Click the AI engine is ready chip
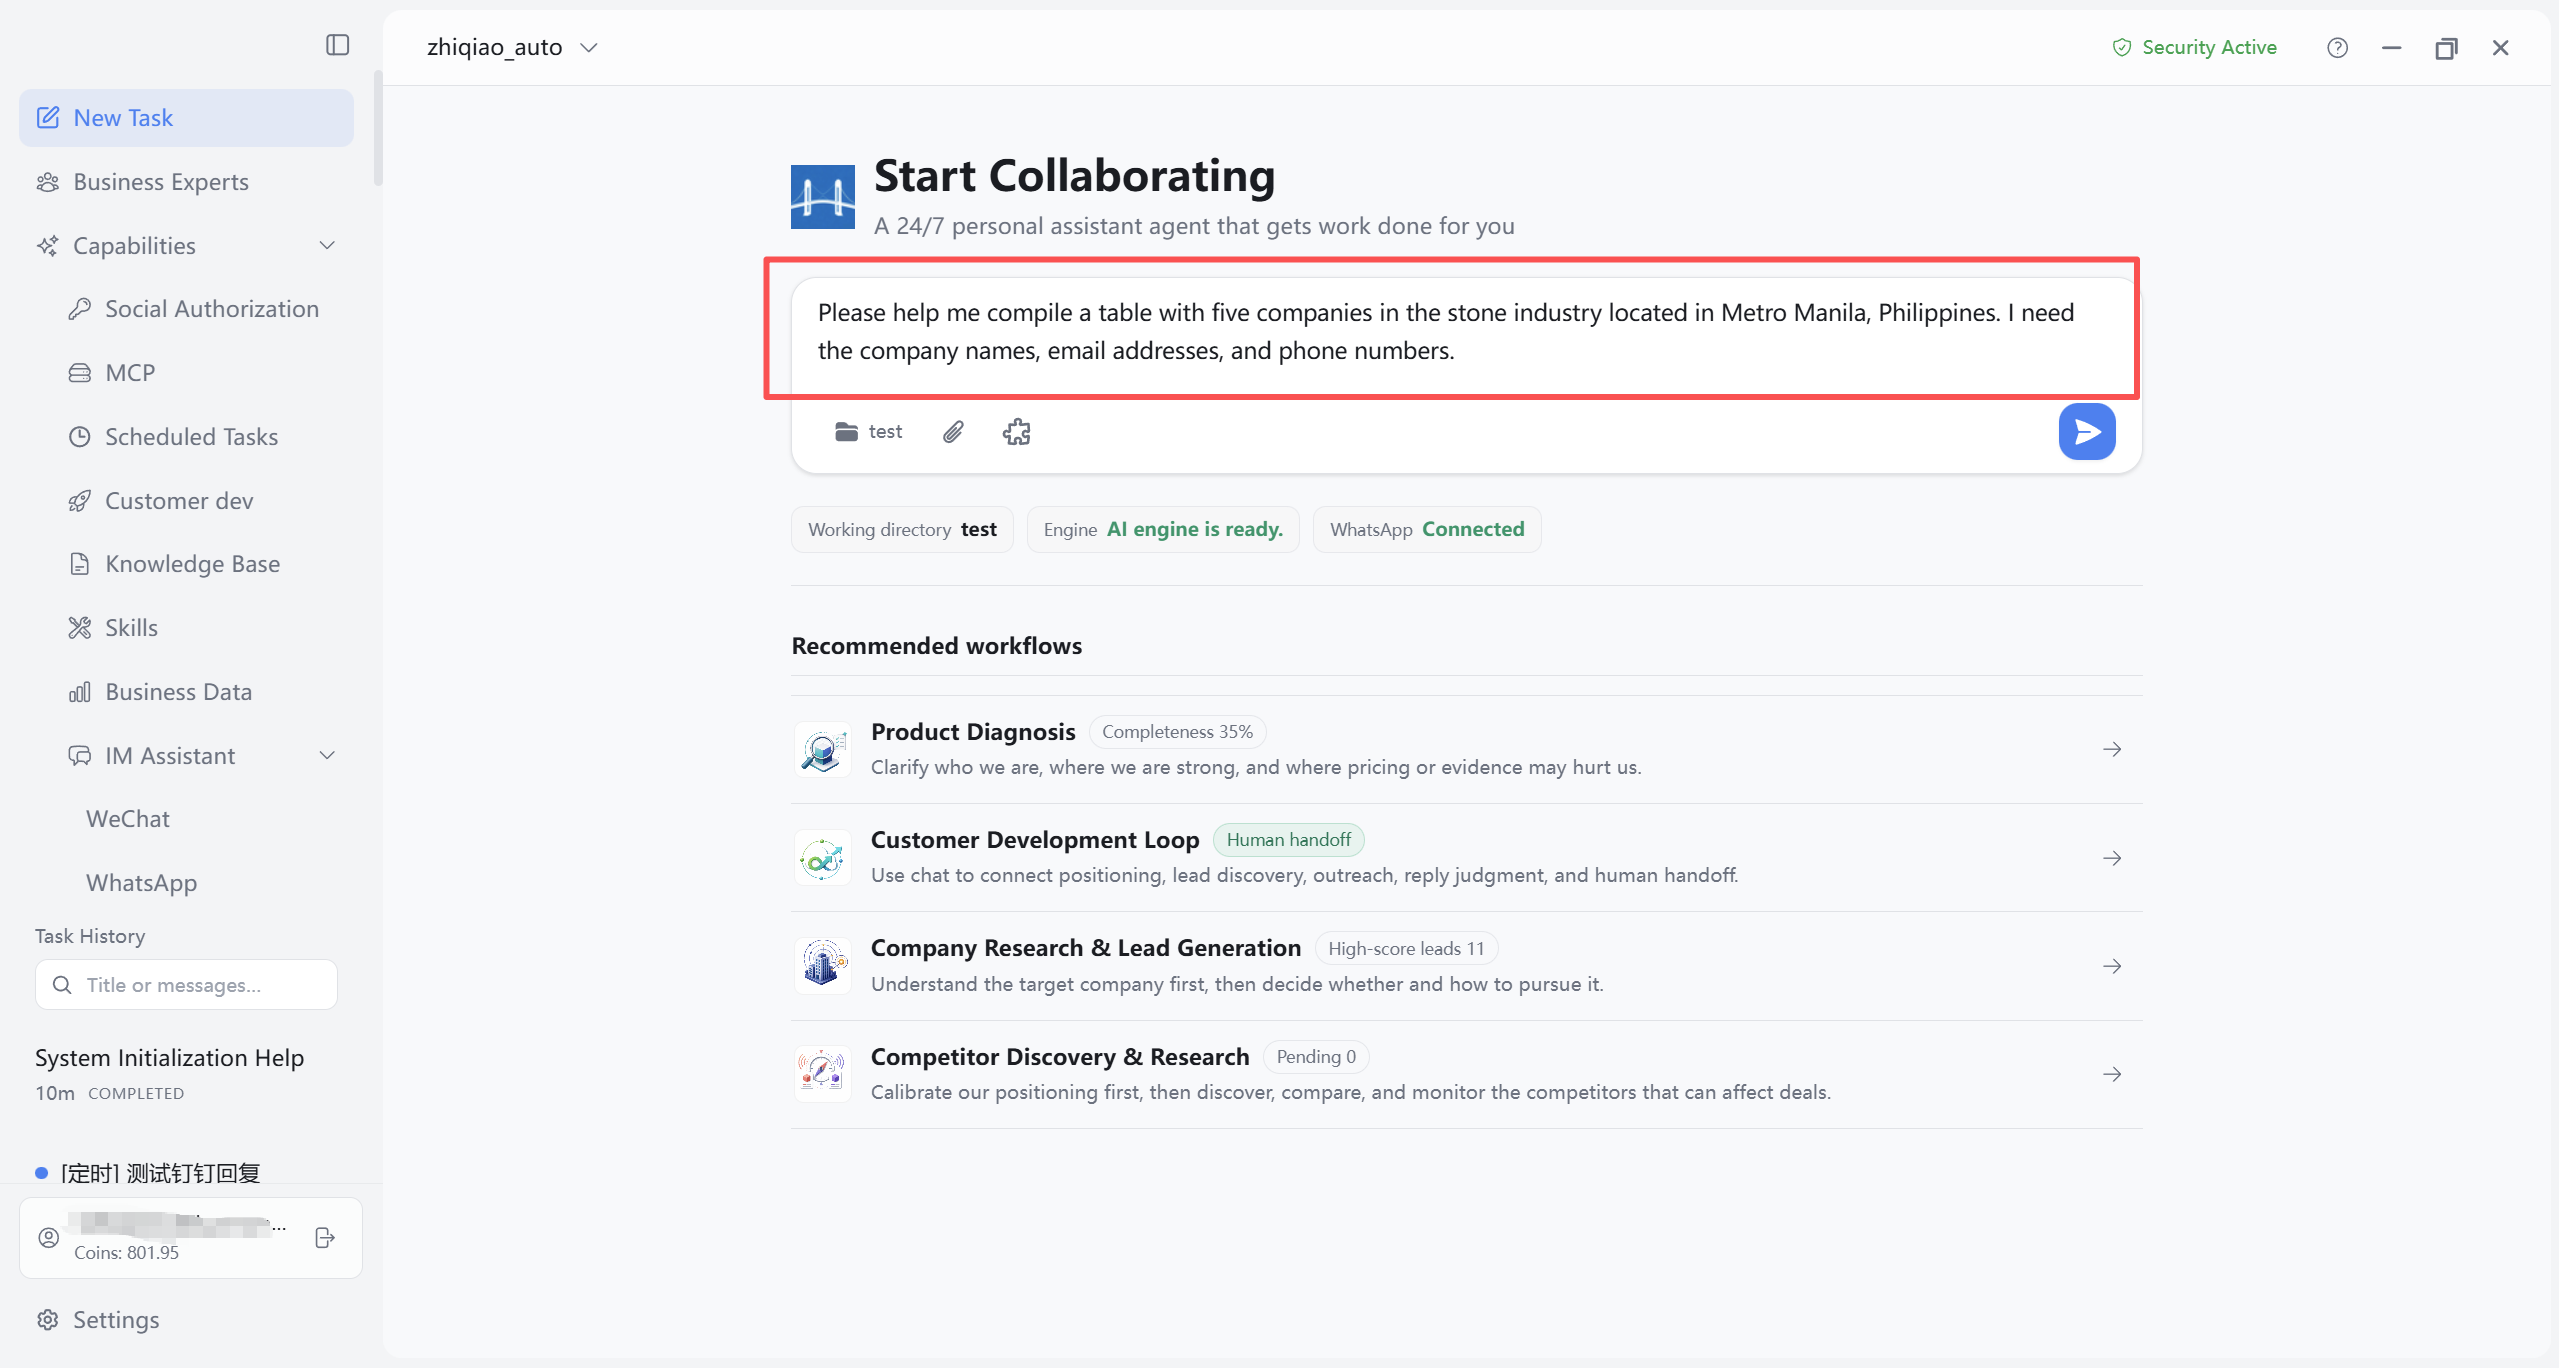The image size is (2559, 1368). click(x=1162, y=529)
